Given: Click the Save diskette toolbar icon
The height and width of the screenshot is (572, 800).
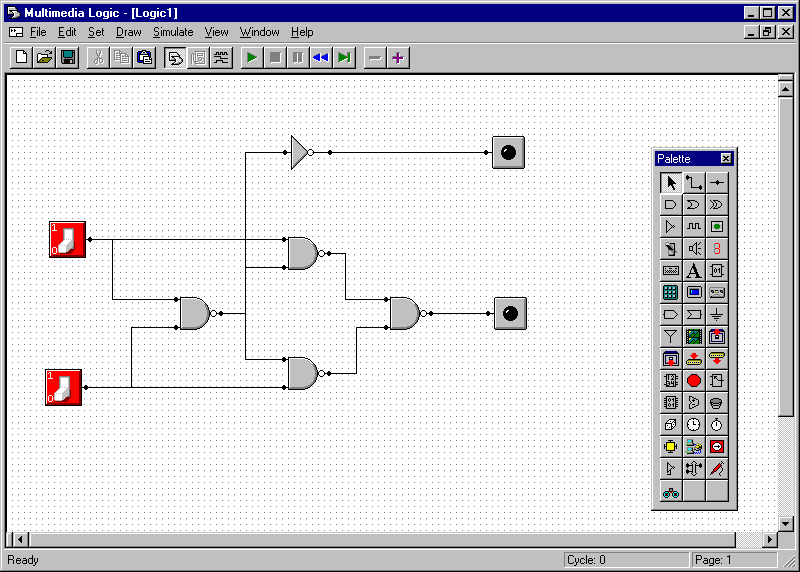Looking at the screenshot, I should pyautogui.click(x=68, y=57).
